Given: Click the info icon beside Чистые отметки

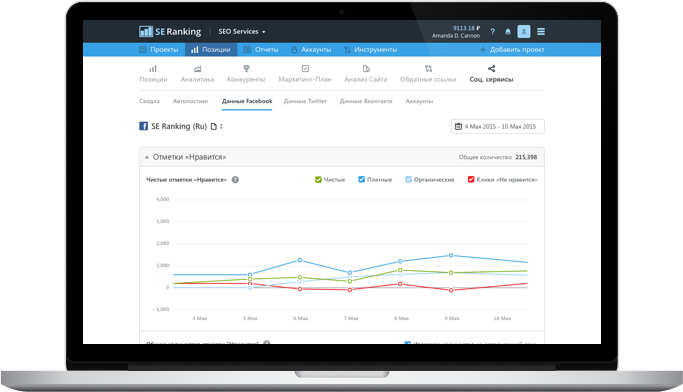Looking at the screenshot, I should 235,179.
